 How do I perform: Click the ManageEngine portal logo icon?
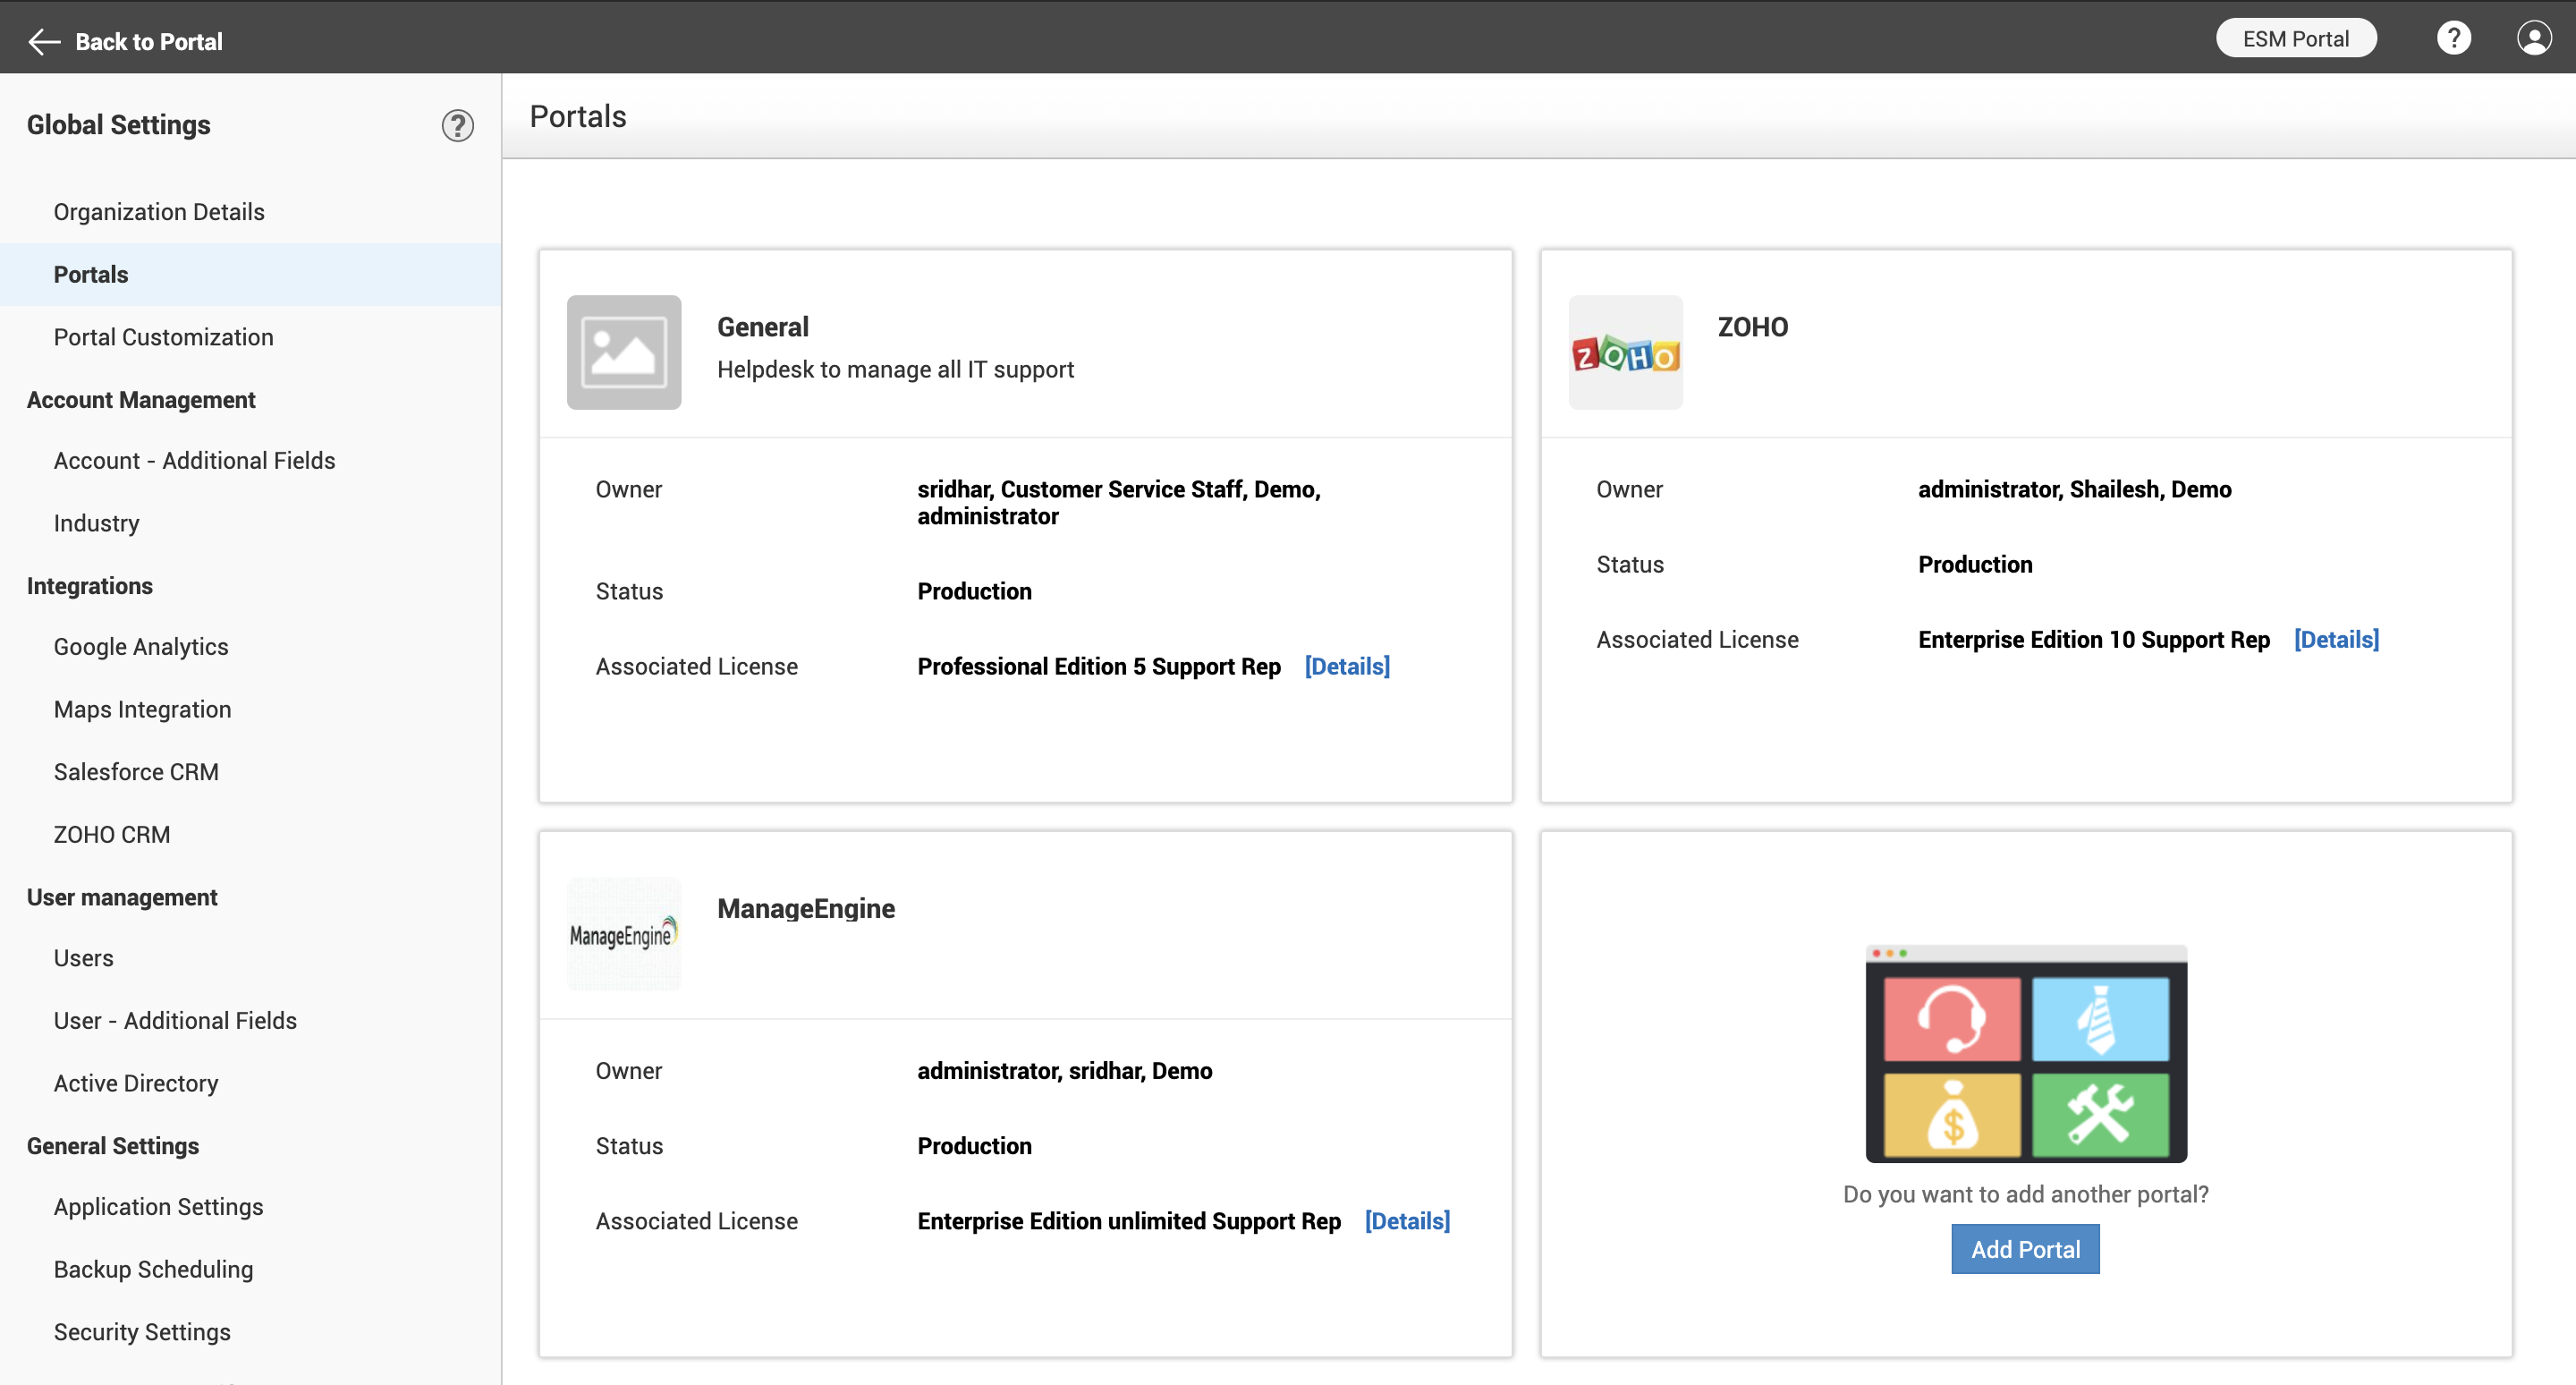pyautogui.click(x=623, y=931)
